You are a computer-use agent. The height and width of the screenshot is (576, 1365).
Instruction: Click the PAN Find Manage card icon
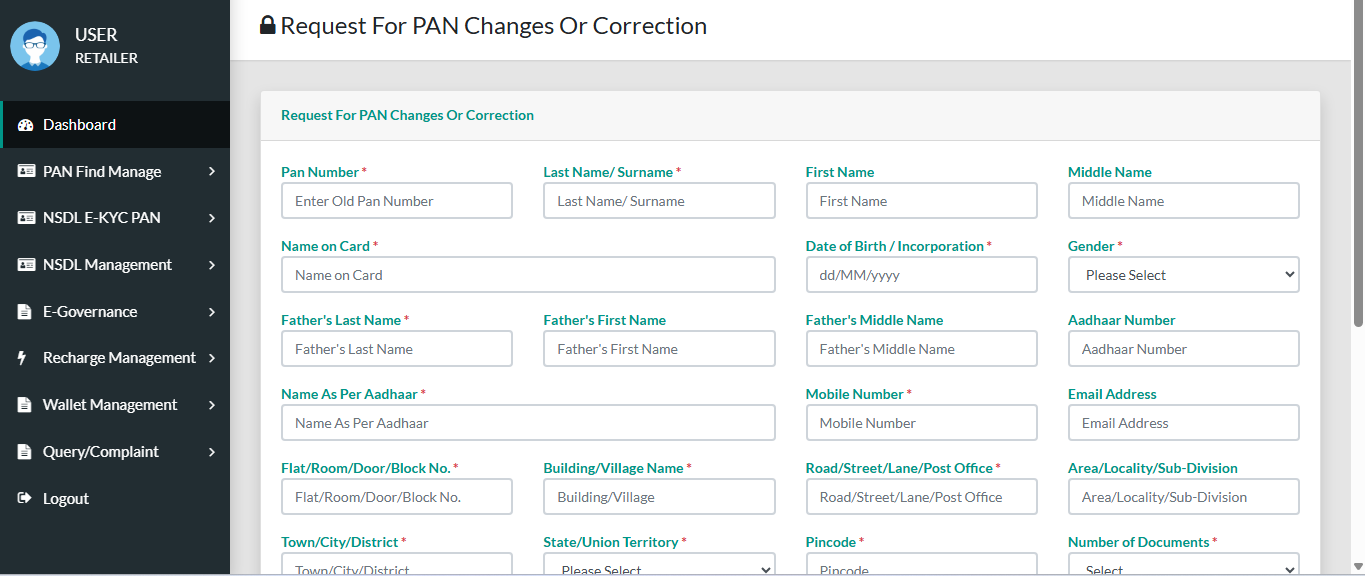point(26,171)
